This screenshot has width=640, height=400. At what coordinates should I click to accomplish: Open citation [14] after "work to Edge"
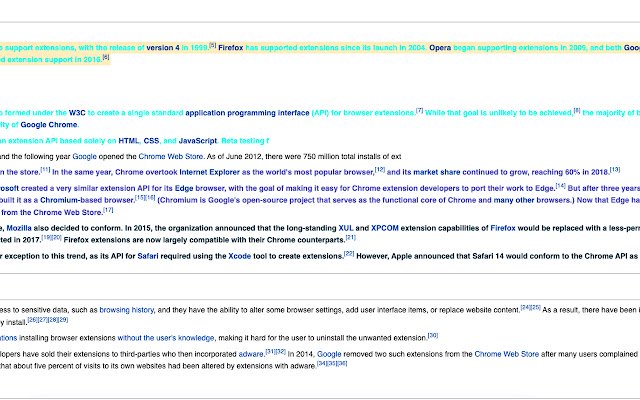click(x=560, y=186)
